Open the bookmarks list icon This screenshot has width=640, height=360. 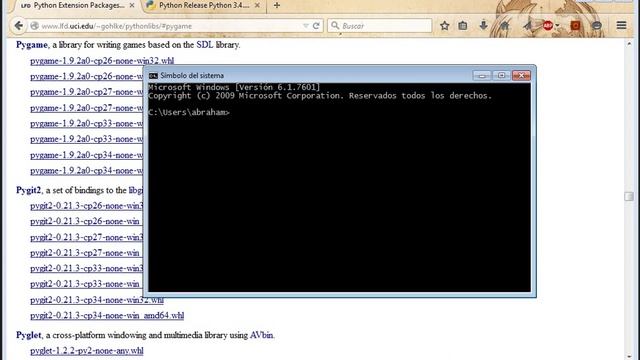click(462, 26)
